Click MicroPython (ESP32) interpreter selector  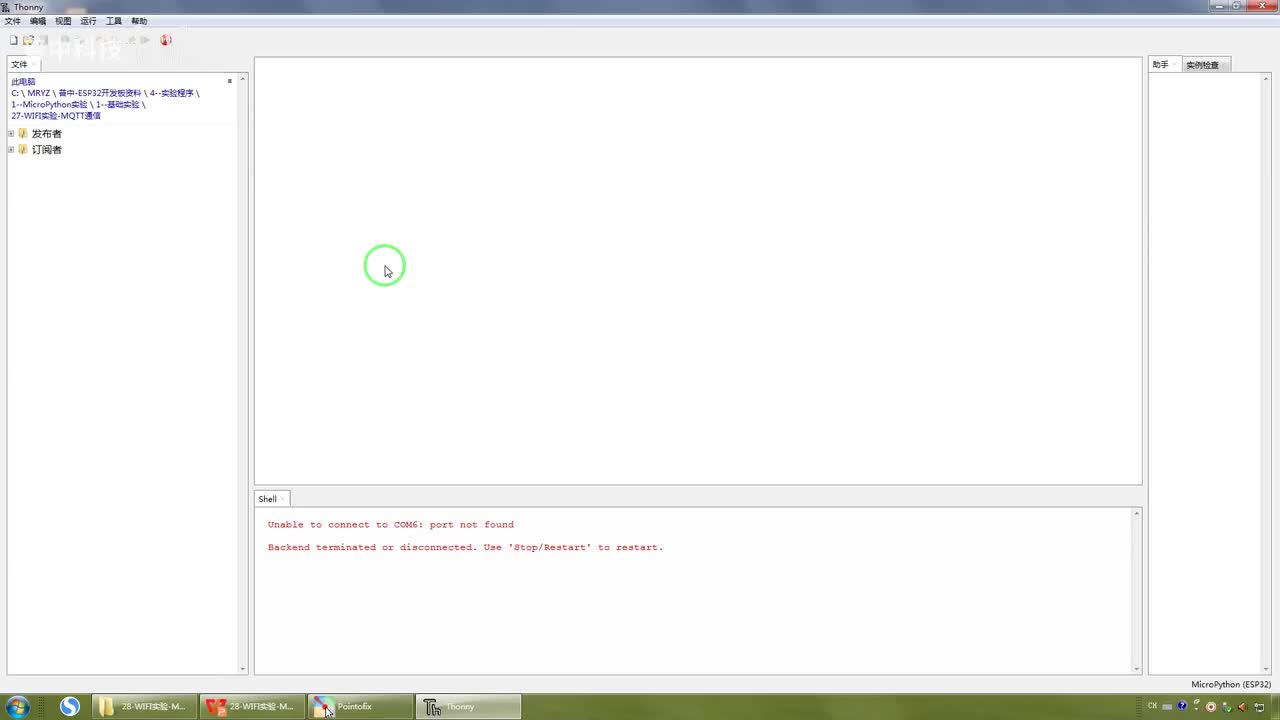(1231, 684)
